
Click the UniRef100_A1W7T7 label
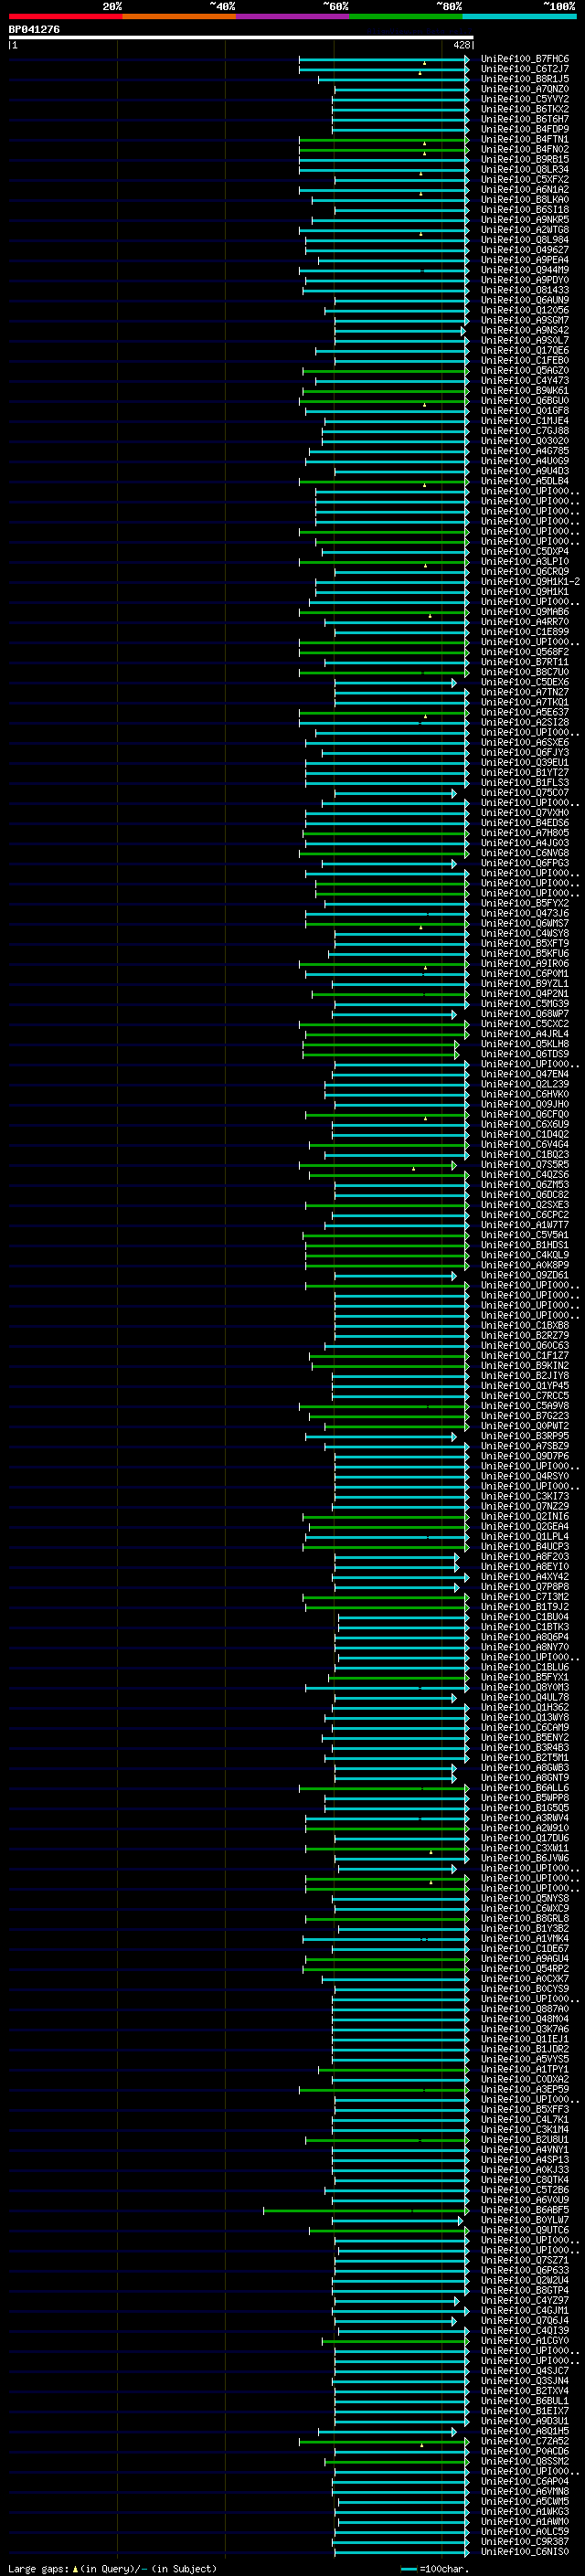pos(525,1225)
